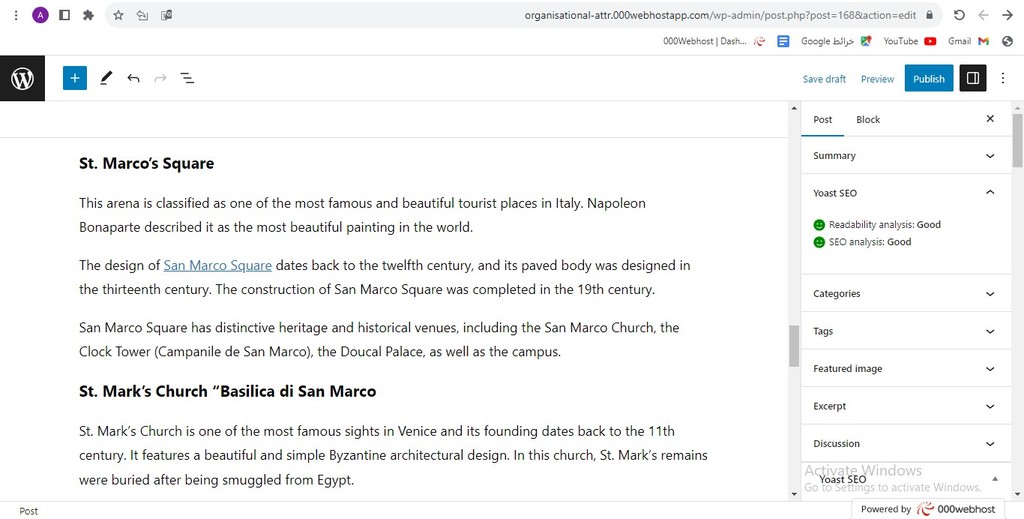Expand the Featured image panel
The width and height of the screenshot is (1024, 519).
(906, 369)
